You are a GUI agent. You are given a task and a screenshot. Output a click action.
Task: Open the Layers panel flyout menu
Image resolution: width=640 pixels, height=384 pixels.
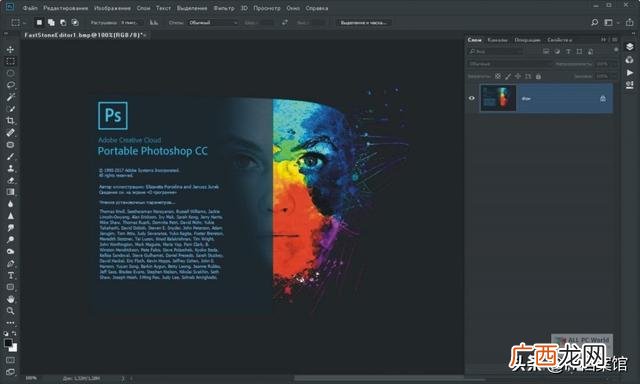[615, 40]
